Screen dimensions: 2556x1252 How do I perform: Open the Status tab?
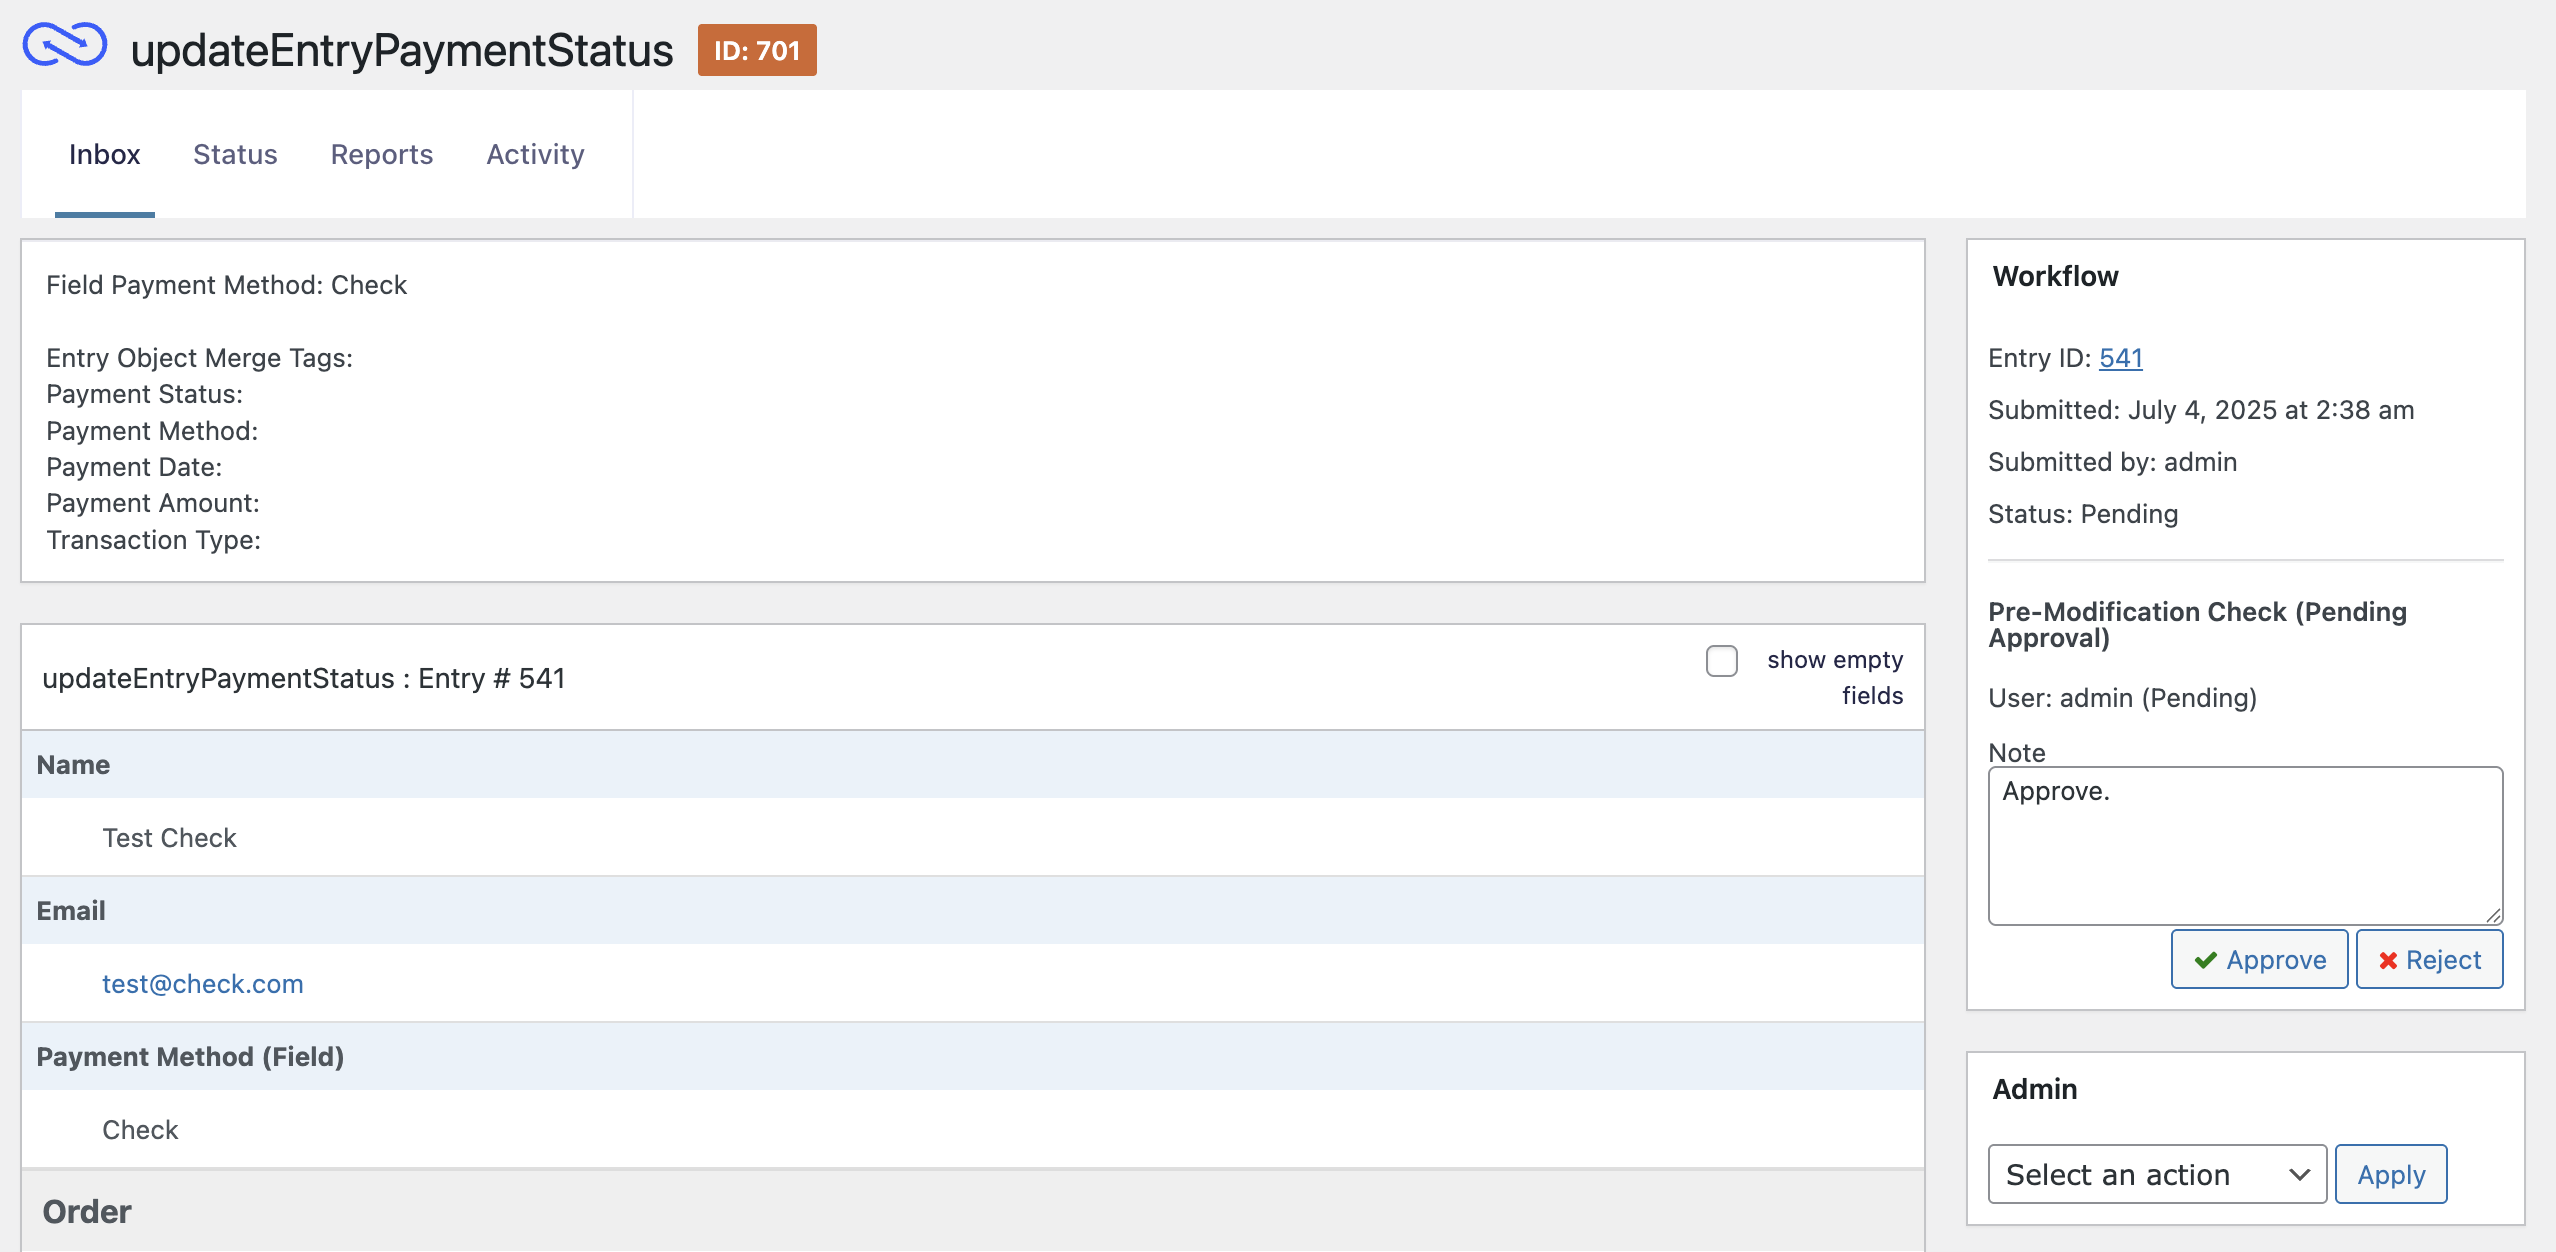235,154
